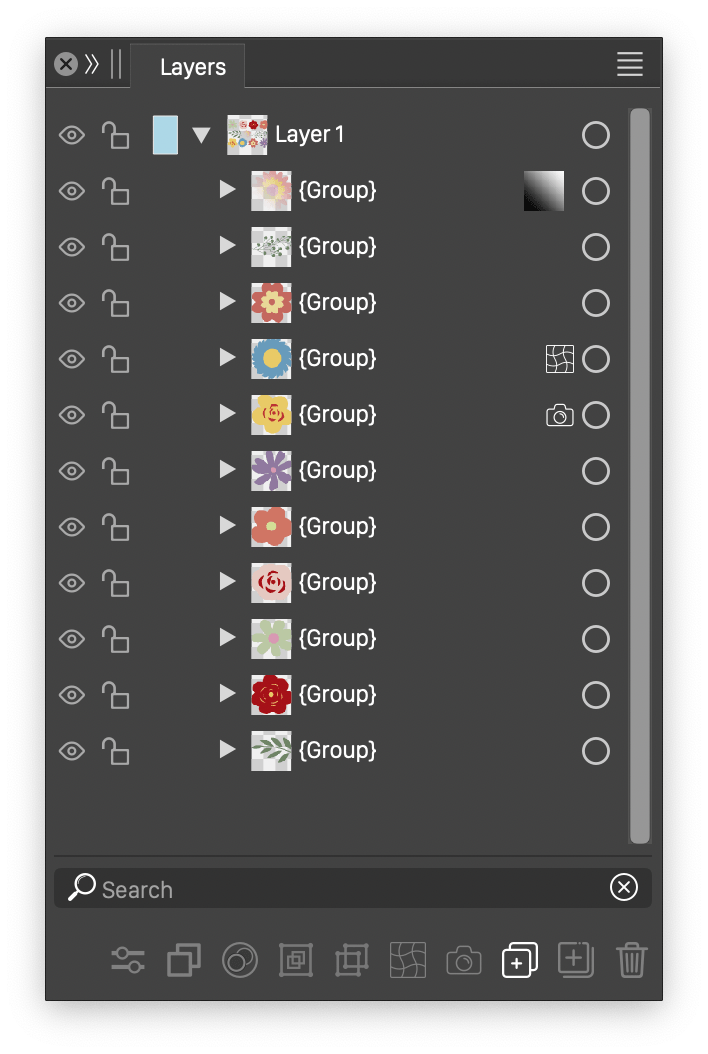
Task: Toggle visibility of the bottom leaf {Group}
Action: 71,751
